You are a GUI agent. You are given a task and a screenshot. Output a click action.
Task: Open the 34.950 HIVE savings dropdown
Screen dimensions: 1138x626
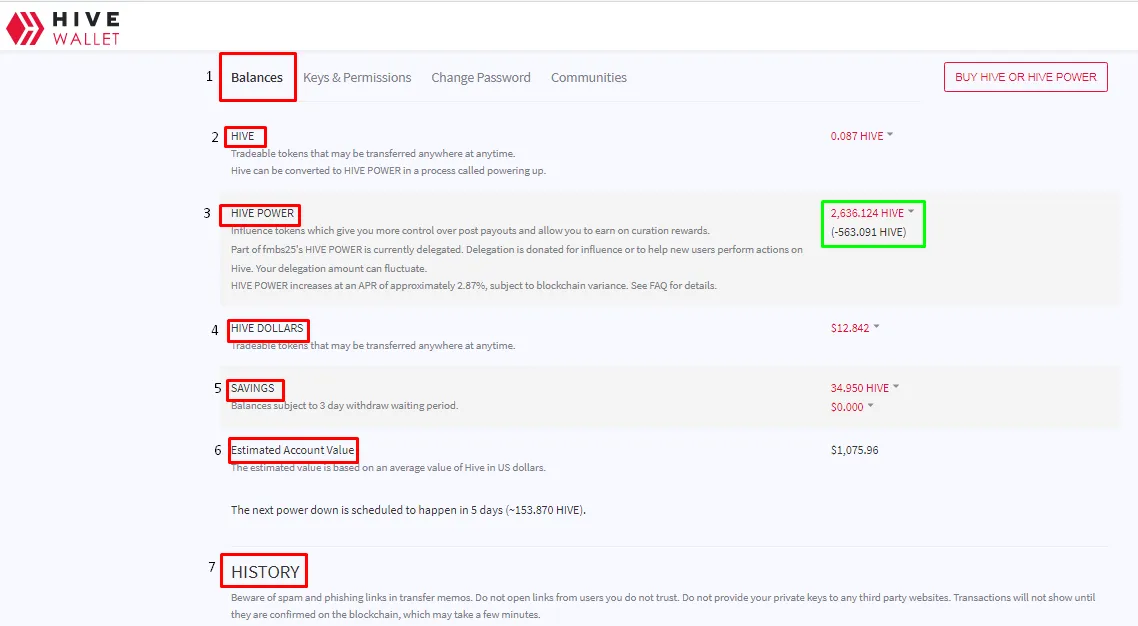point(864,388)
